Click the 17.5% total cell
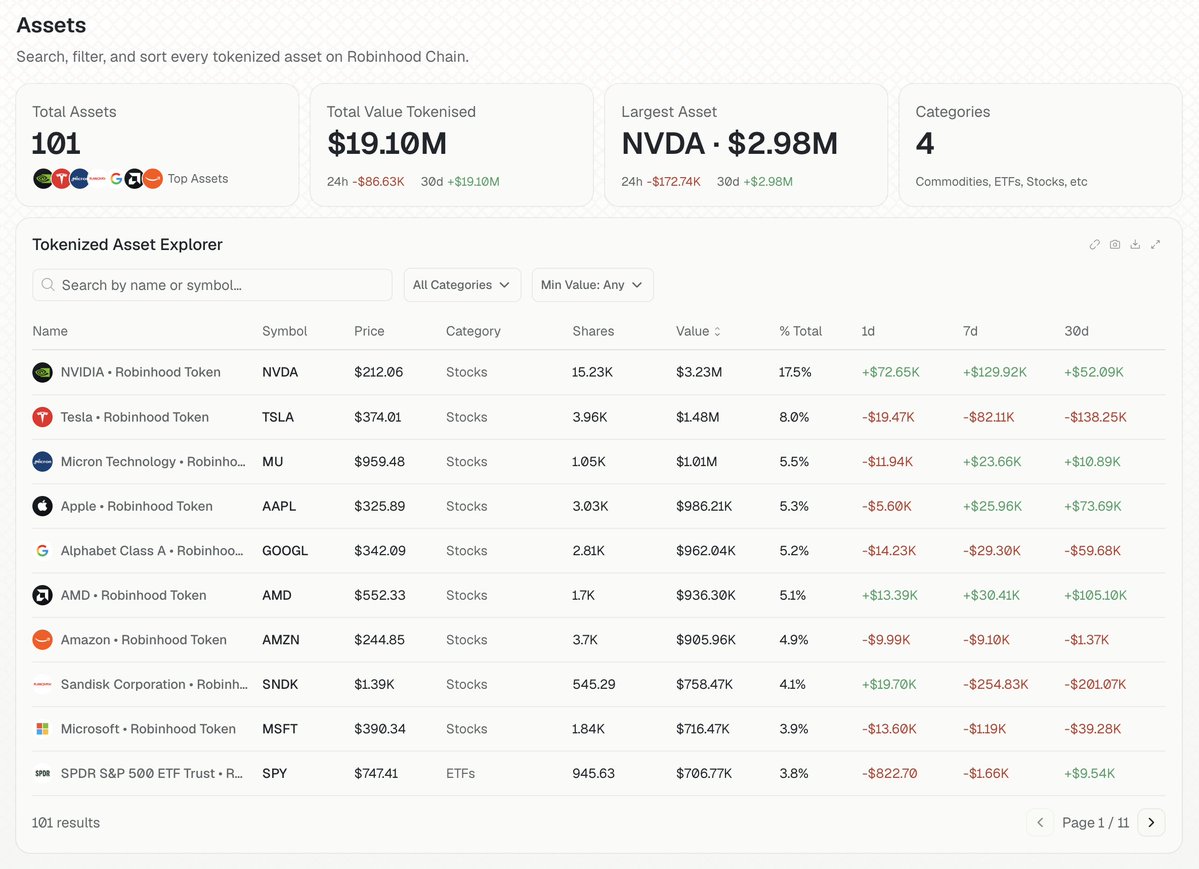The height and width of the screenshot is (869, 1199). tap(795, 373)
